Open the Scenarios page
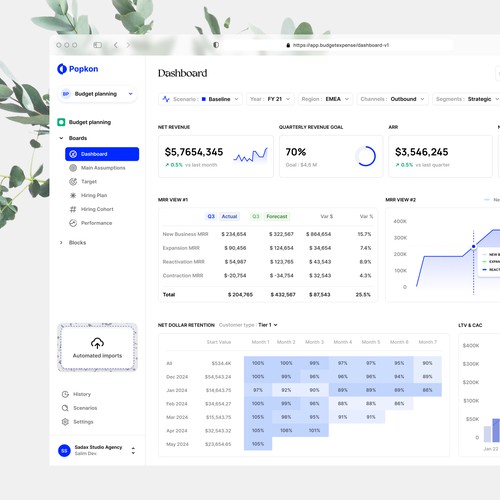This screenshot has height=500, width=500. tap(85, 408)
